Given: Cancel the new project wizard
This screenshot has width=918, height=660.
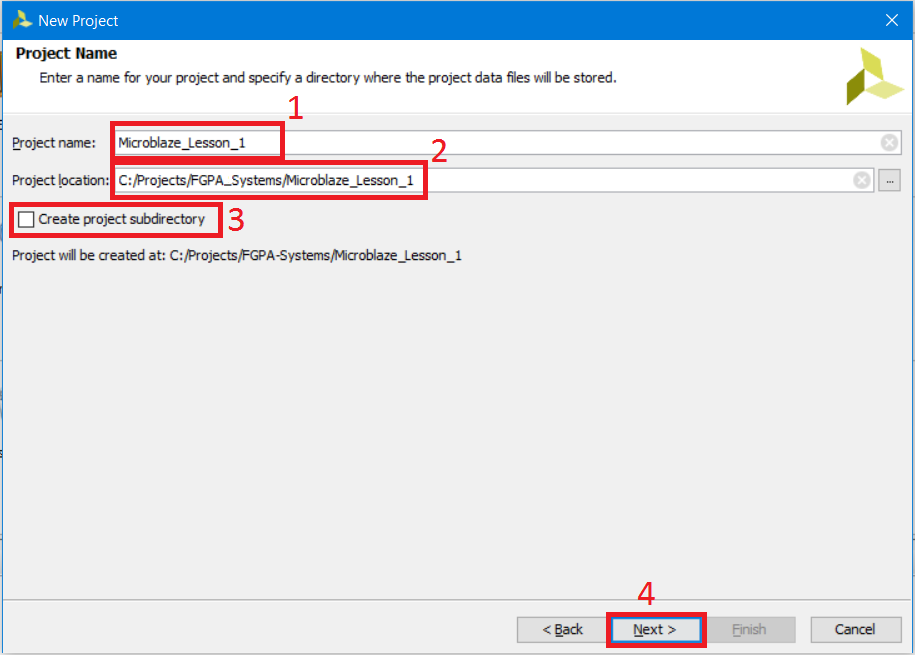Looking at the screenshot, I should [x=855, y=630].
